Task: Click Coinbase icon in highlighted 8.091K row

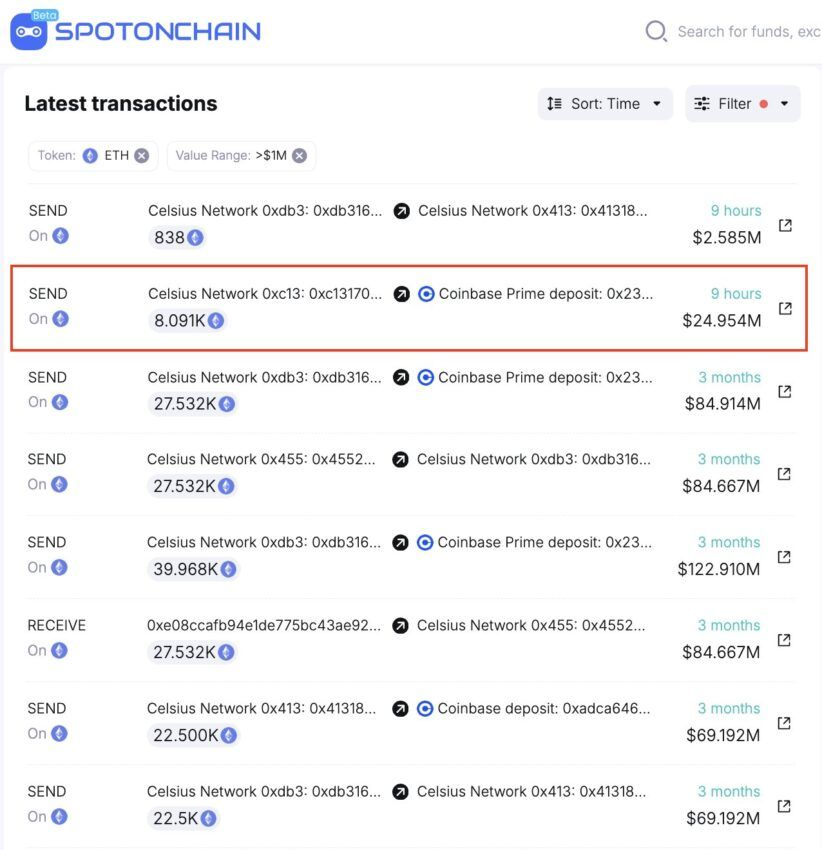Action: pyautogui.click(x=426, y=294)
